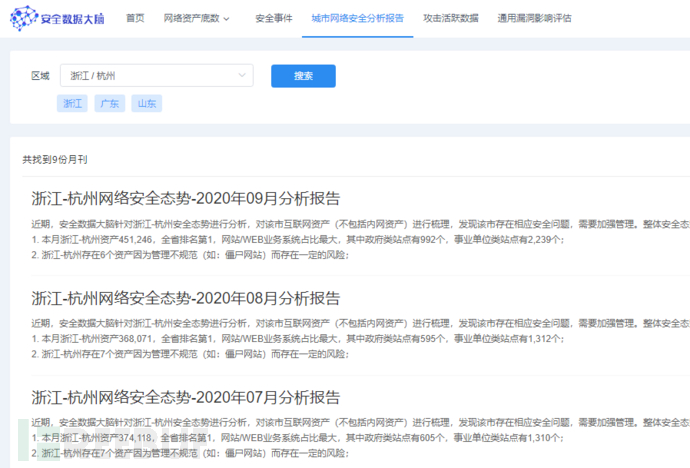Screen dimensions: 690x468
Task: Expand the chevron beside 网络资产底数
Action: pos(226,18)
